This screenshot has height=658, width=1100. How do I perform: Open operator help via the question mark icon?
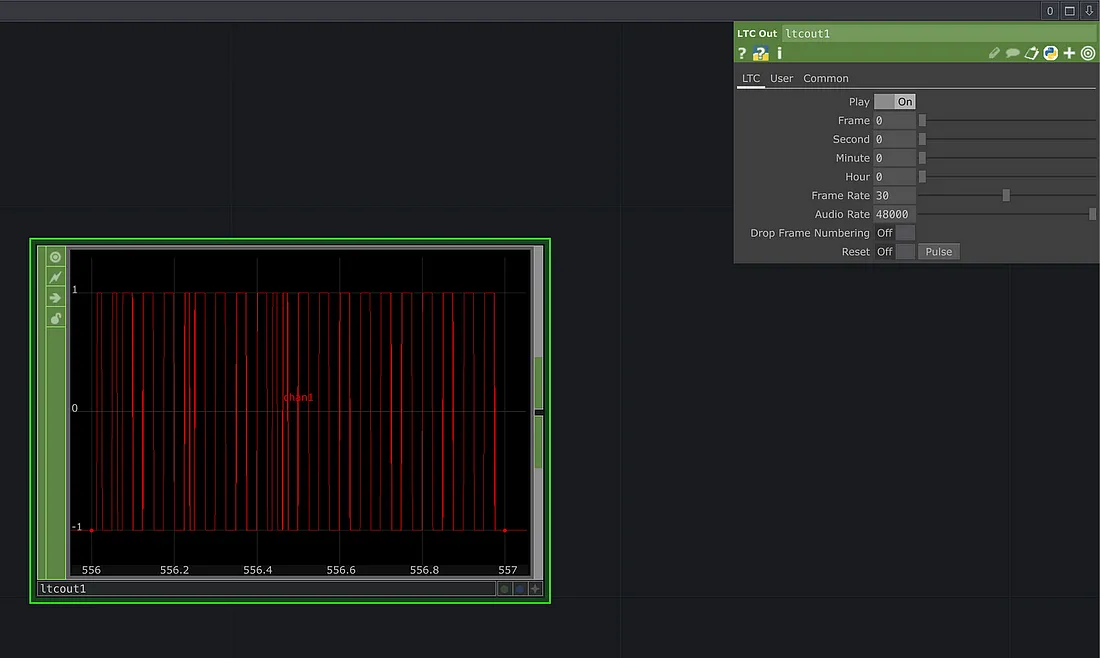point(742,53)
